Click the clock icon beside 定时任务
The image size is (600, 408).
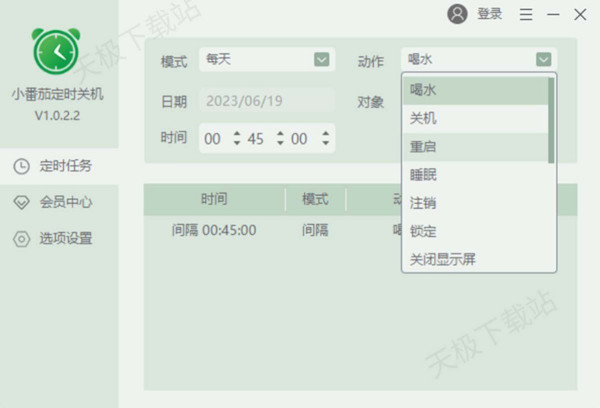[21, 166]
